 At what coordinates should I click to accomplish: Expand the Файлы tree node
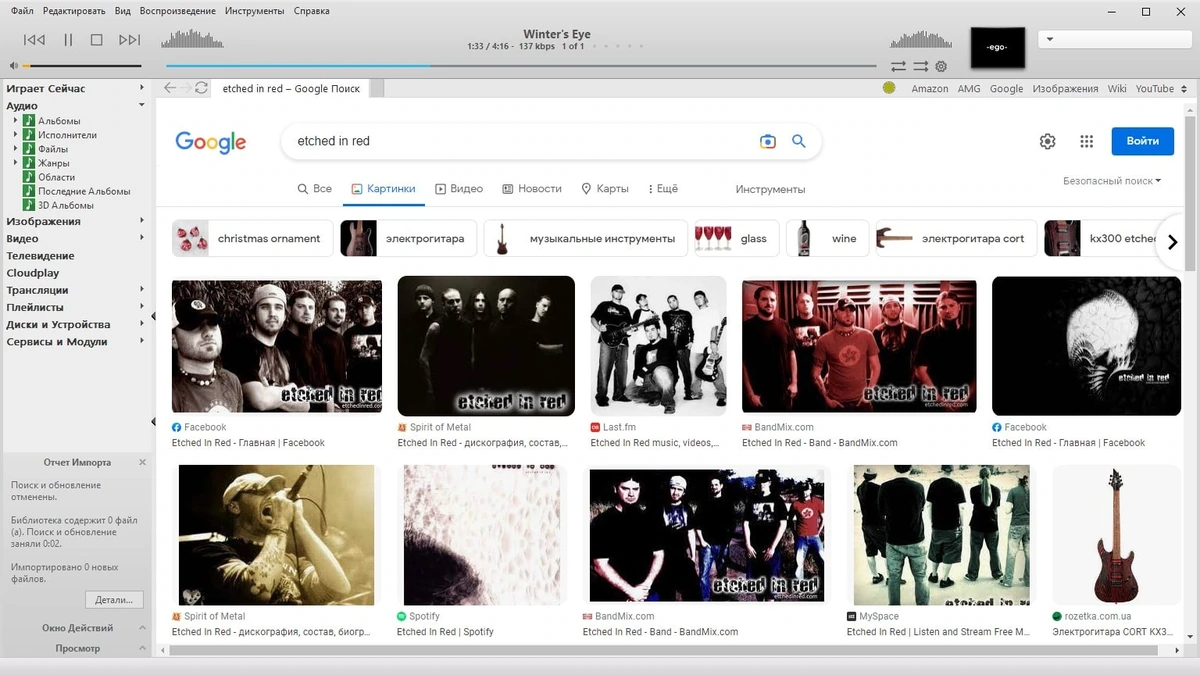click(16, 149)
